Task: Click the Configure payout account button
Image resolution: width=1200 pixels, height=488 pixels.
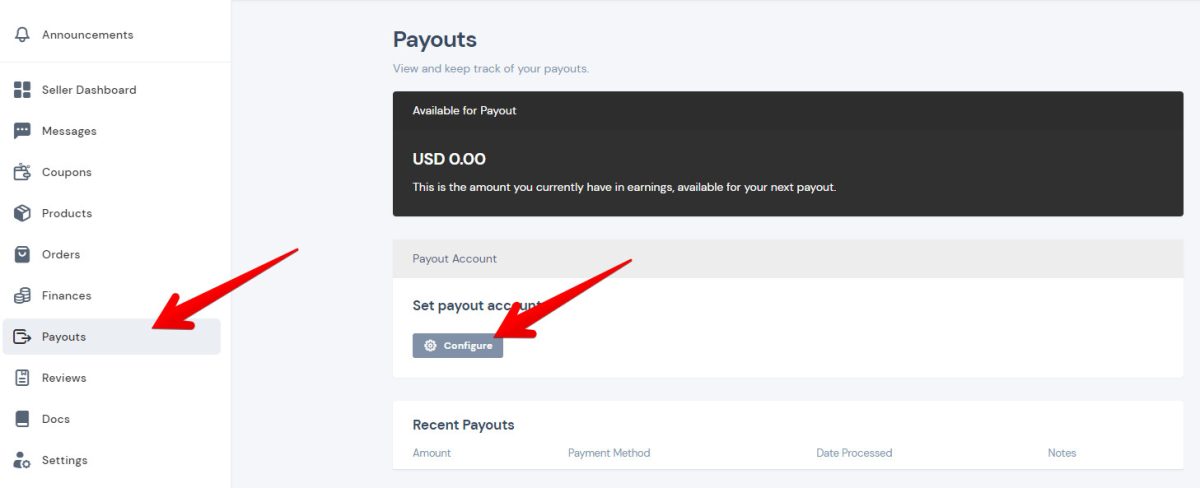Action: [x=458, y=345]
